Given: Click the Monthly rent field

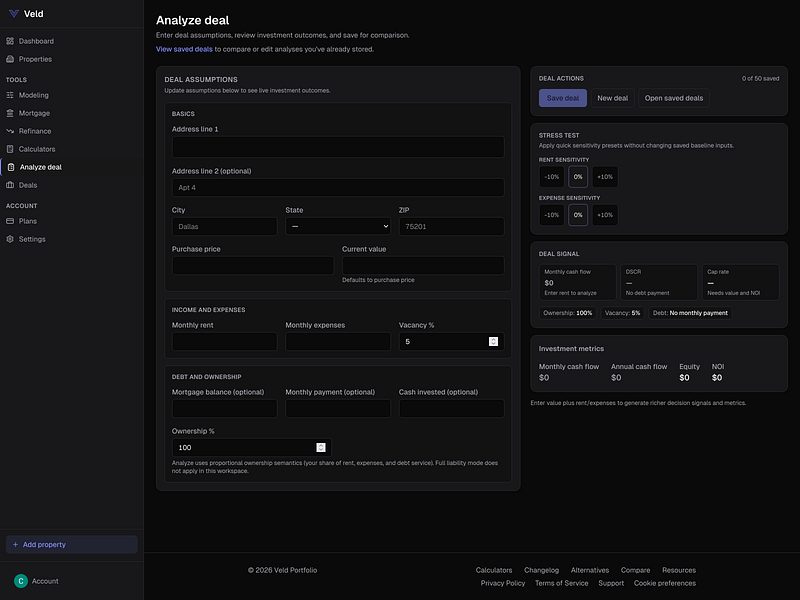Looking at the screenshot, I should tap(224, 342).
